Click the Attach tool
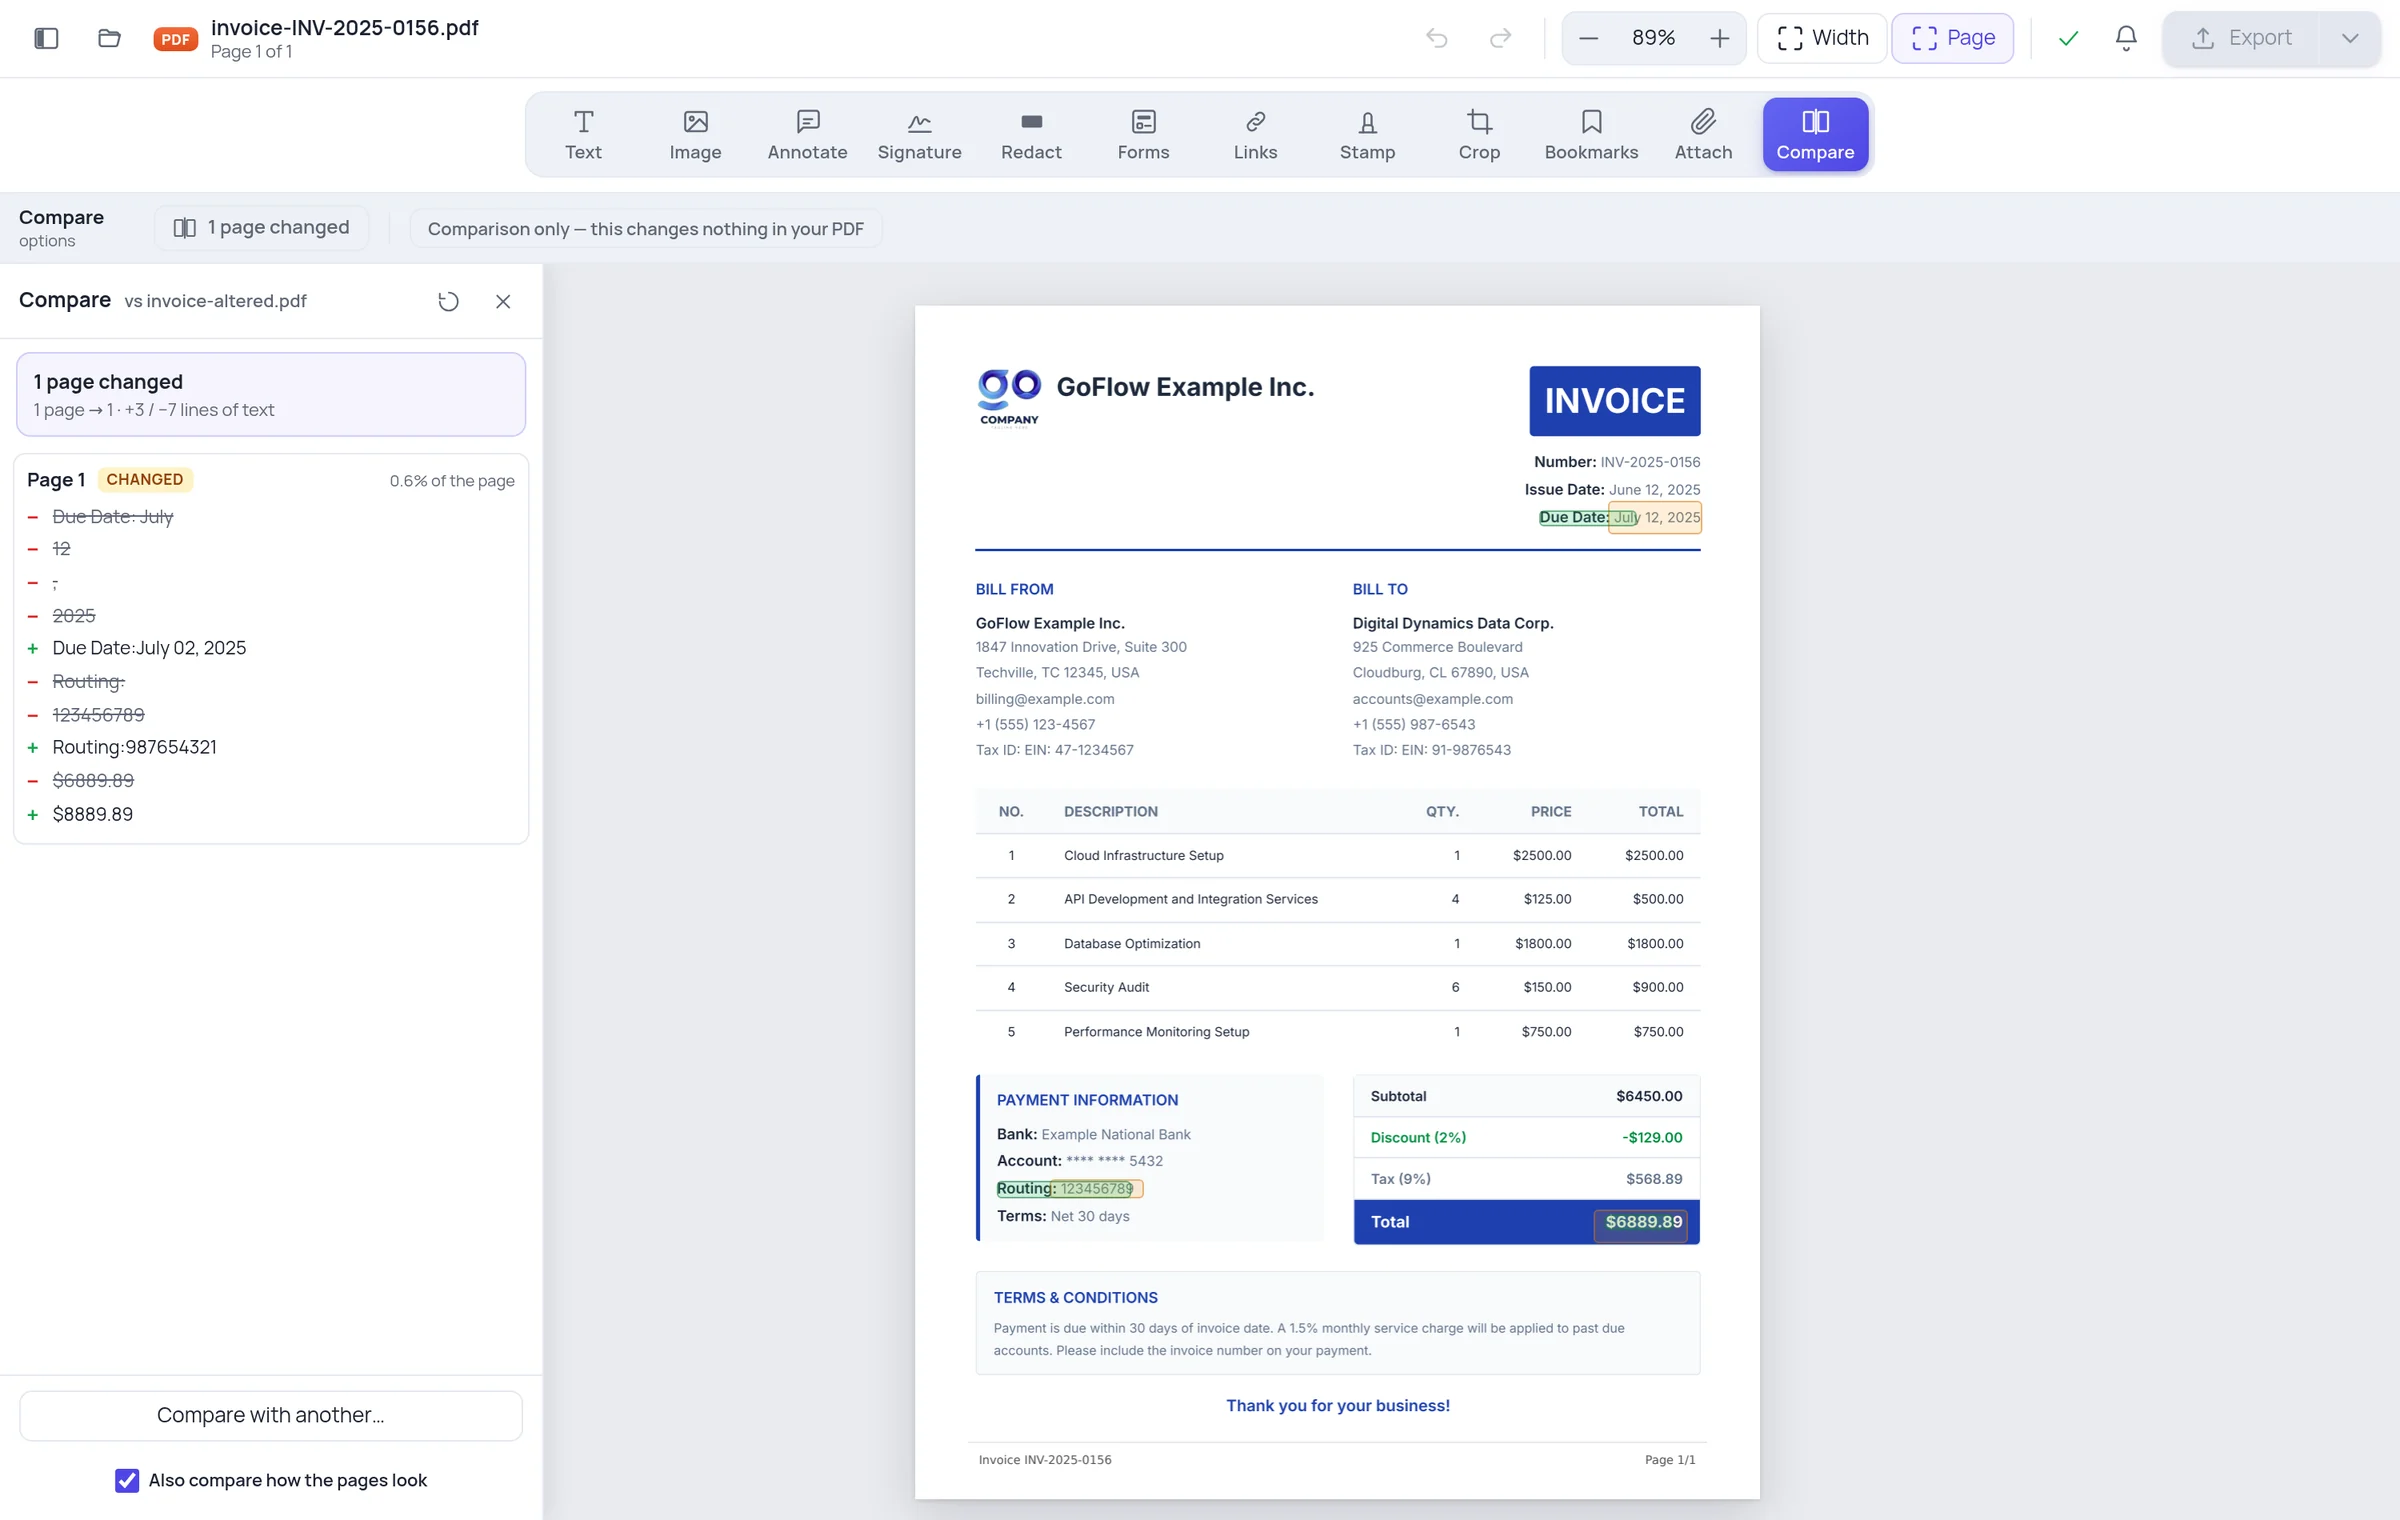This screenshot has height=1520, width=2400. tap(1703, 134)
